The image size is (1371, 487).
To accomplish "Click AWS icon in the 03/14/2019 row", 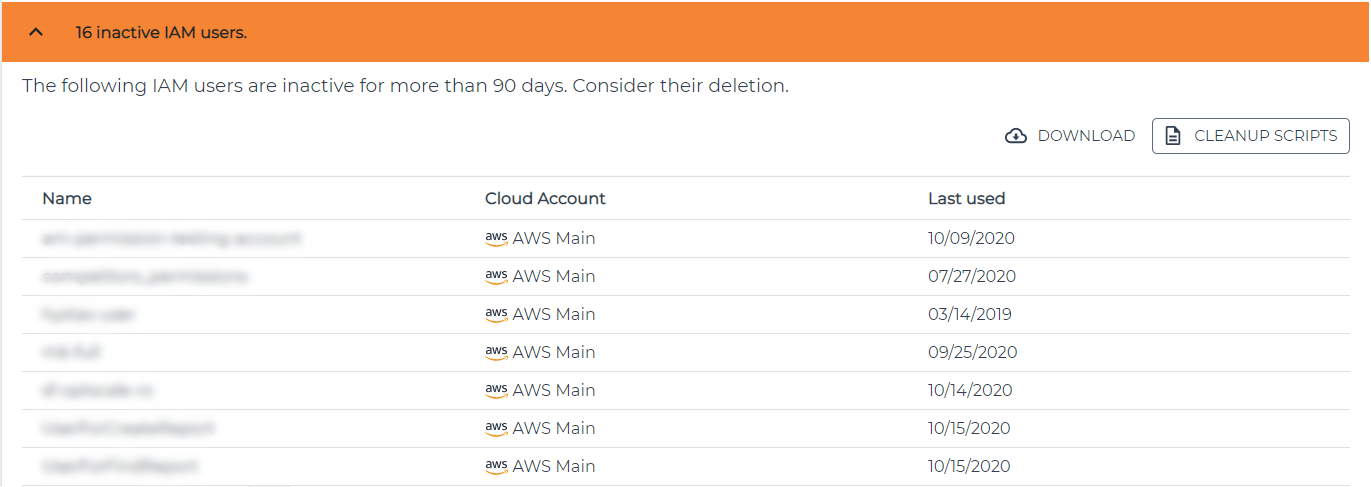I will click(496, 314).
